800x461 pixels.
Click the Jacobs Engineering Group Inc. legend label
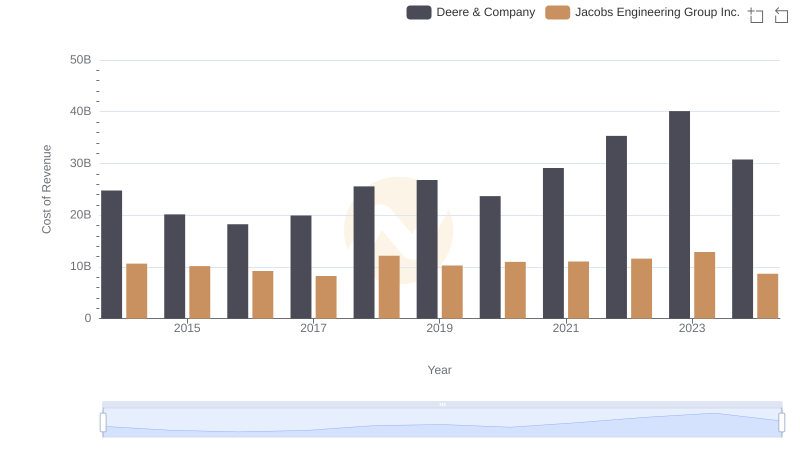pos(657,12)
